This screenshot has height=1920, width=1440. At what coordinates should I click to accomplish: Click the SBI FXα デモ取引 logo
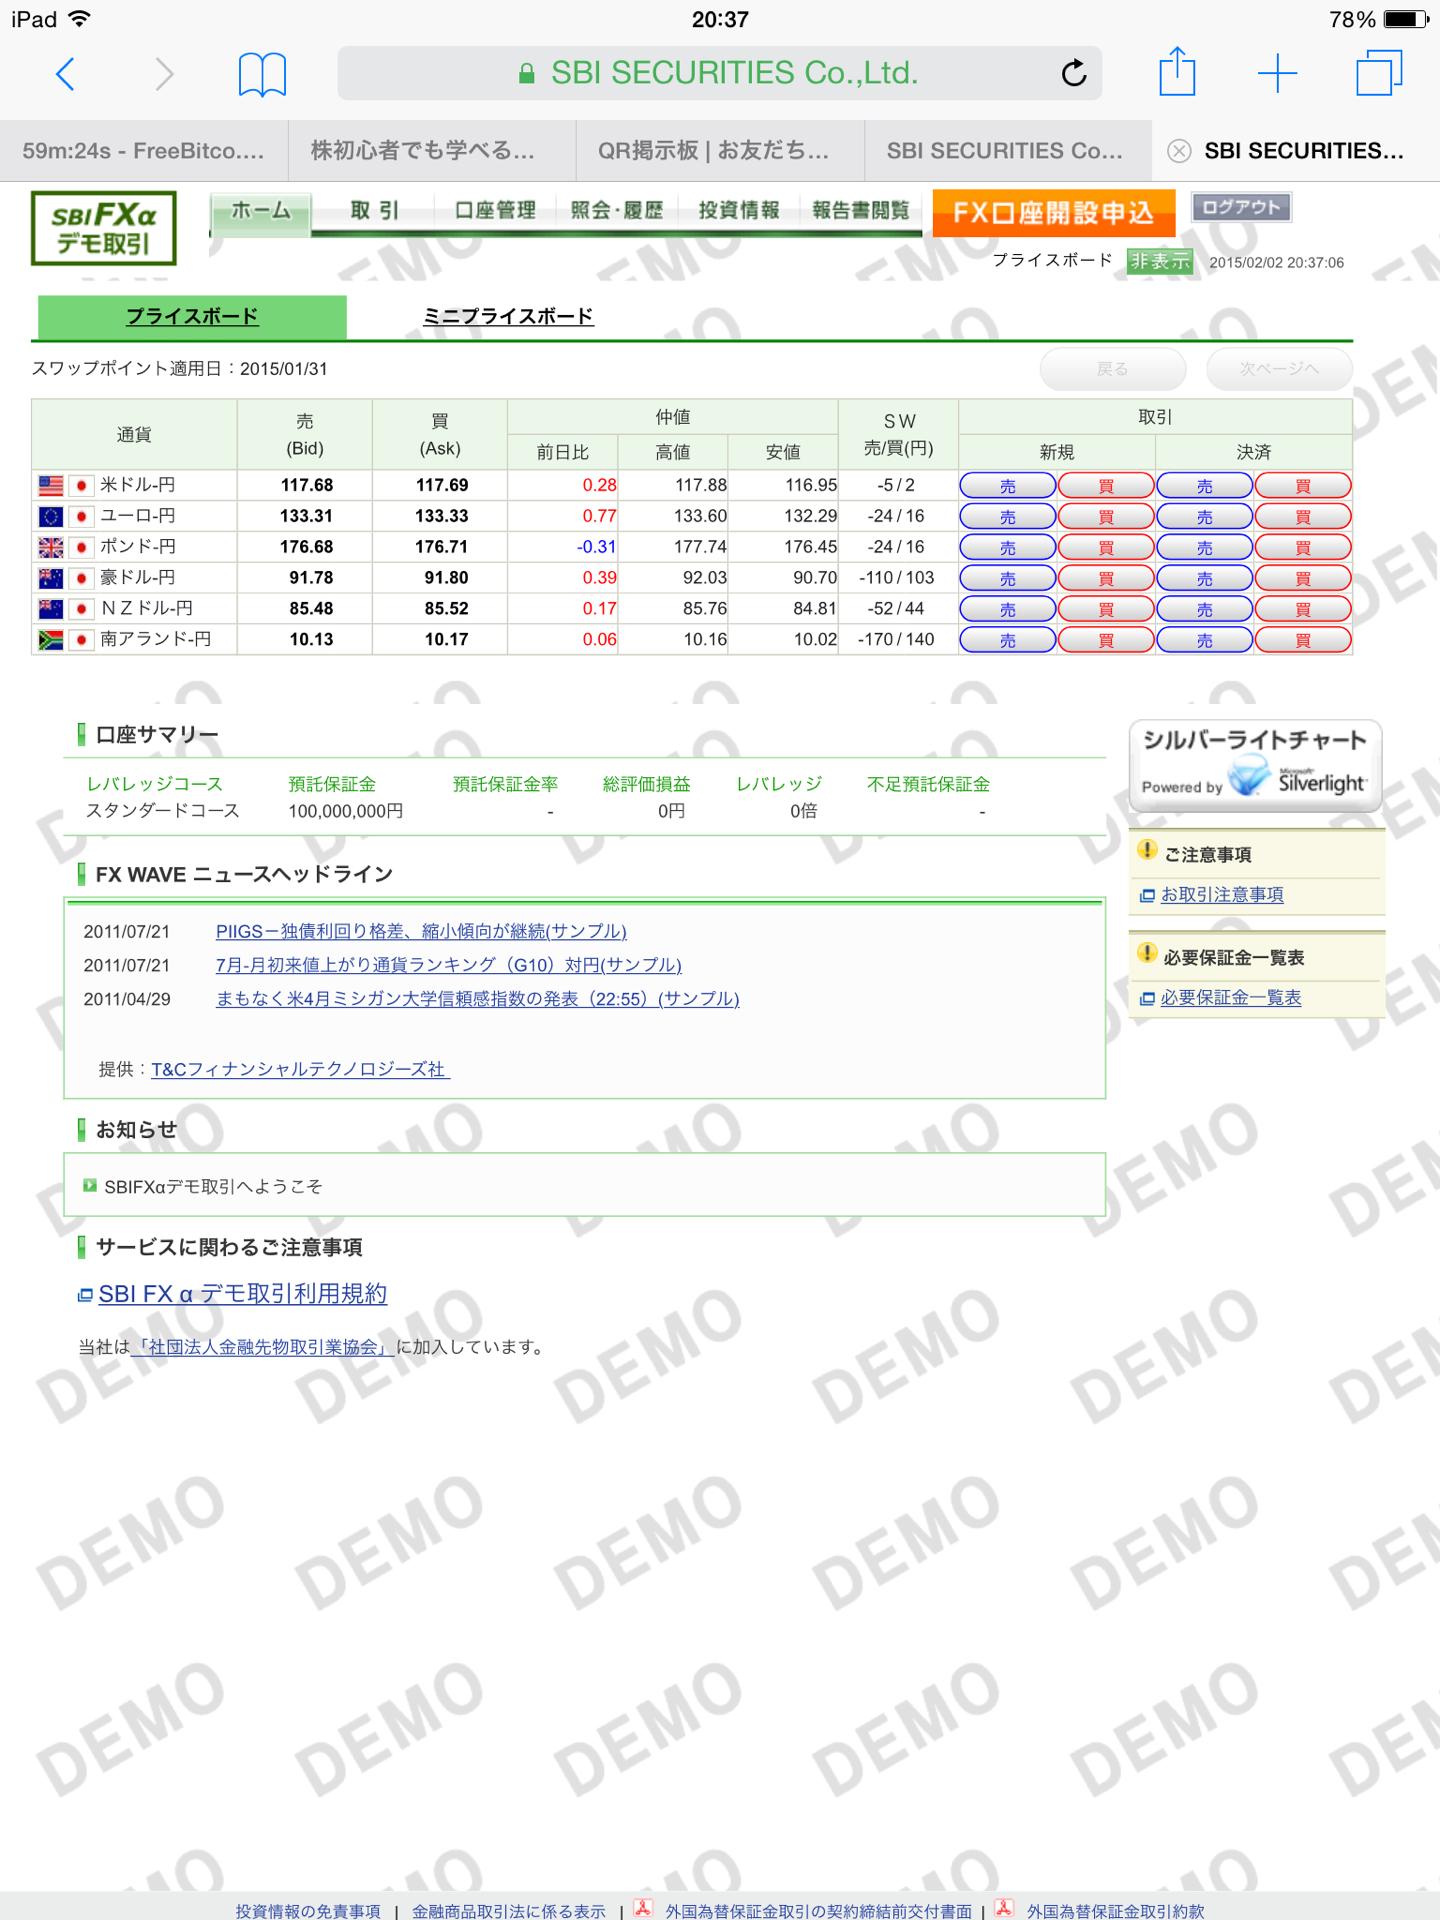point(104,228)
